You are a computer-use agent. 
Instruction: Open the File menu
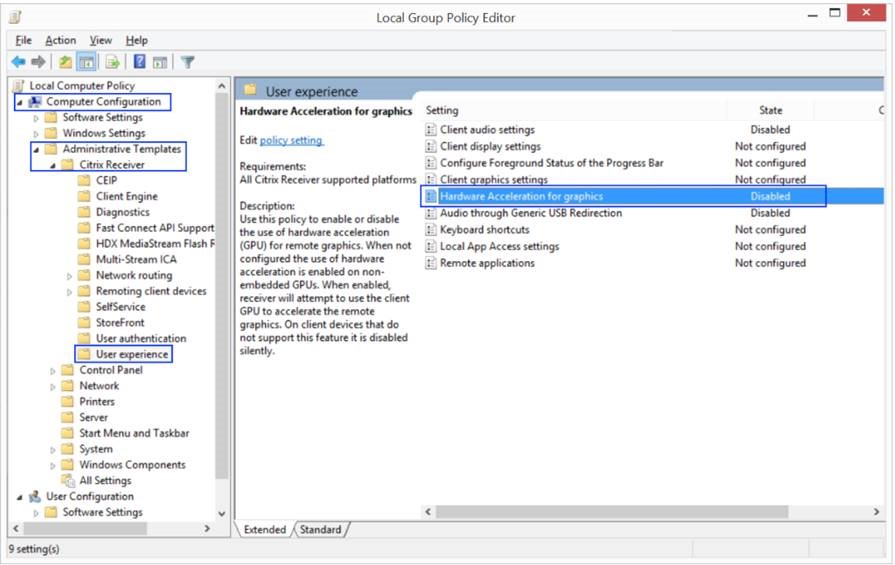point(23,41)
